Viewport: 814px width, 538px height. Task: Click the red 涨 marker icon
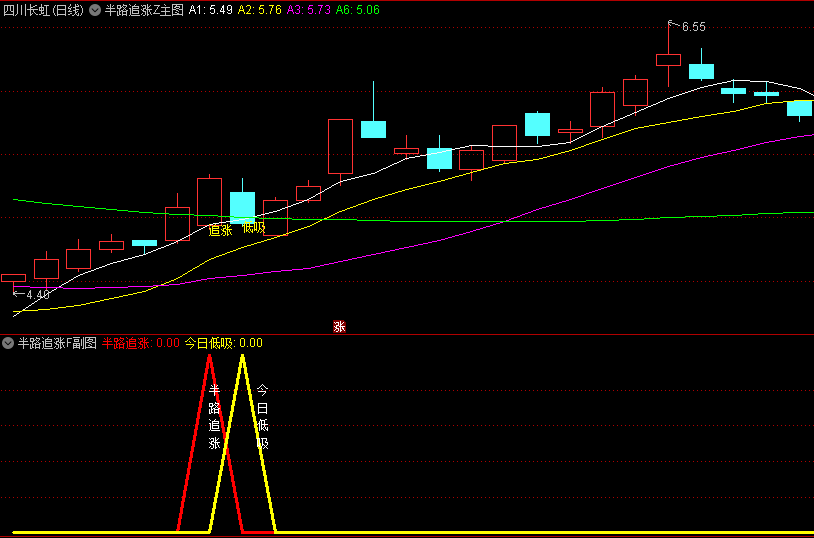(x=339, y=327)
